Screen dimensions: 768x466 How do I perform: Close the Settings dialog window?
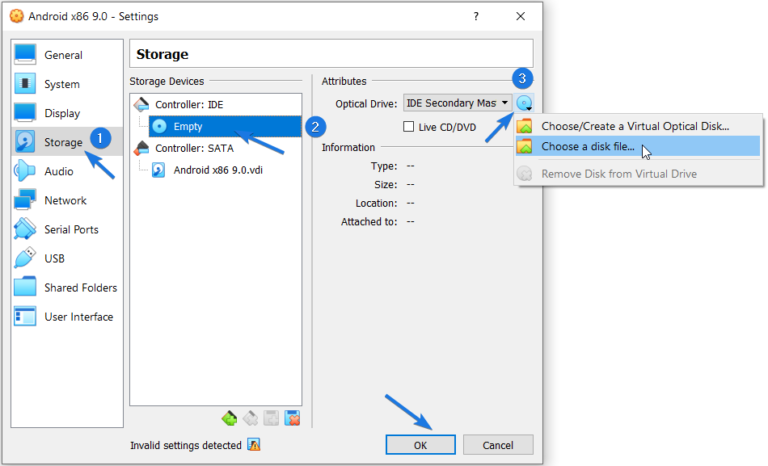click(x=520, y=16)
